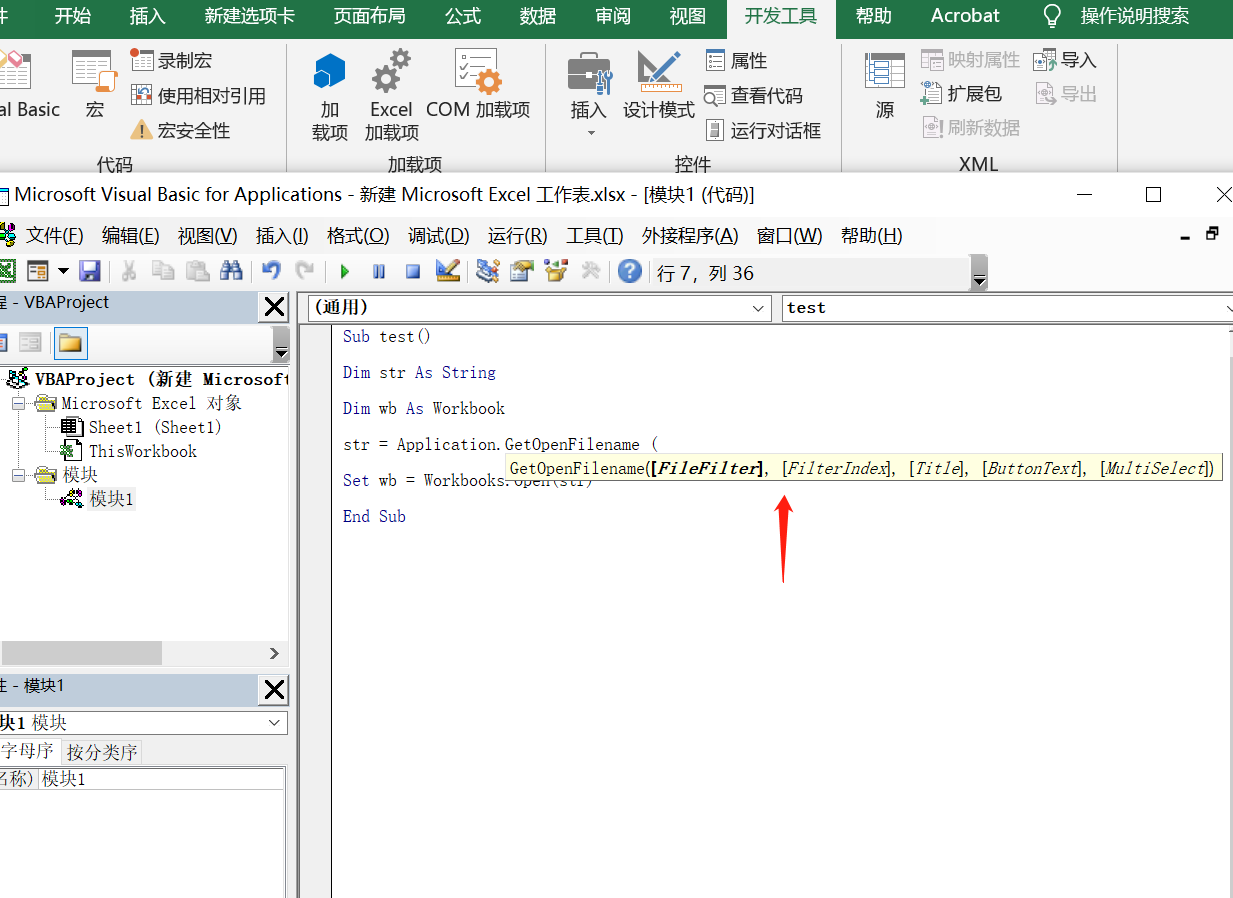Click the Undo icon in the VBA toolbar

pos(269,271)
